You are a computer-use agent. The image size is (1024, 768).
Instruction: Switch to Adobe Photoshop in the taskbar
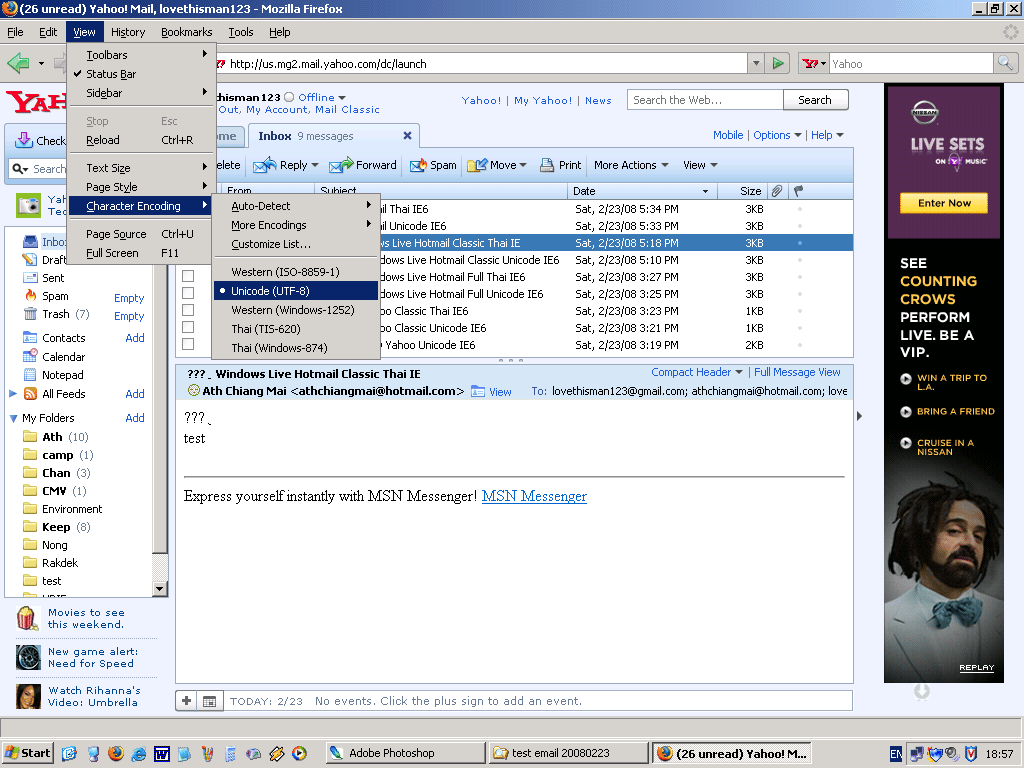coord(406,753)
